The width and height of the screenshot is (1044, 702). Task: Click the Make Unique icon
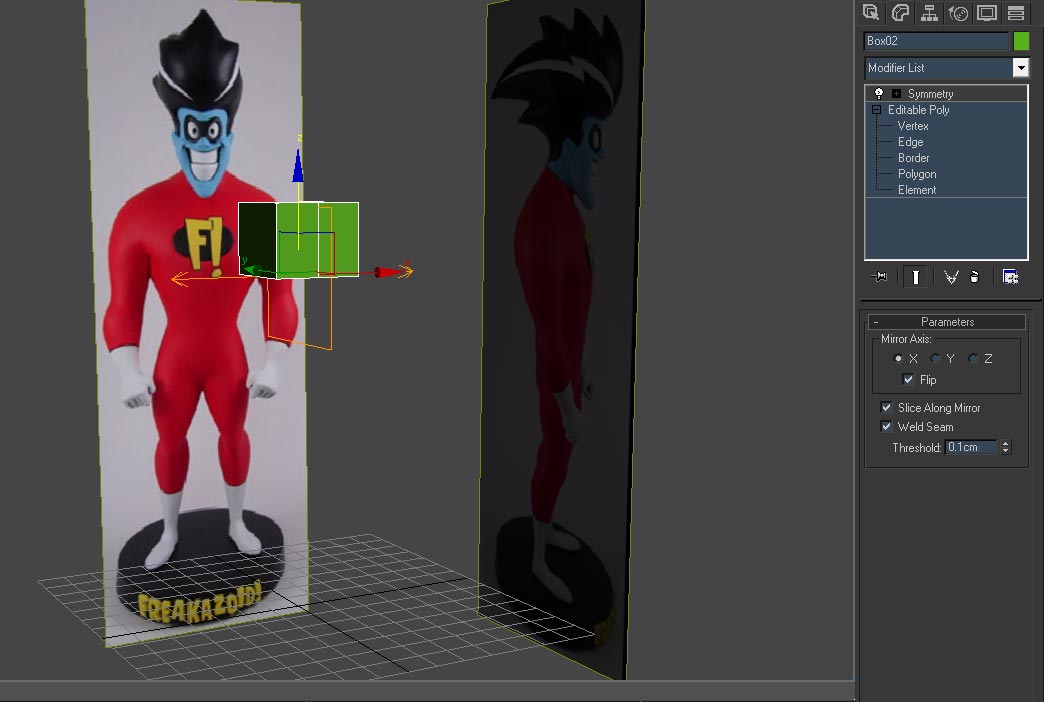point(951,276)
